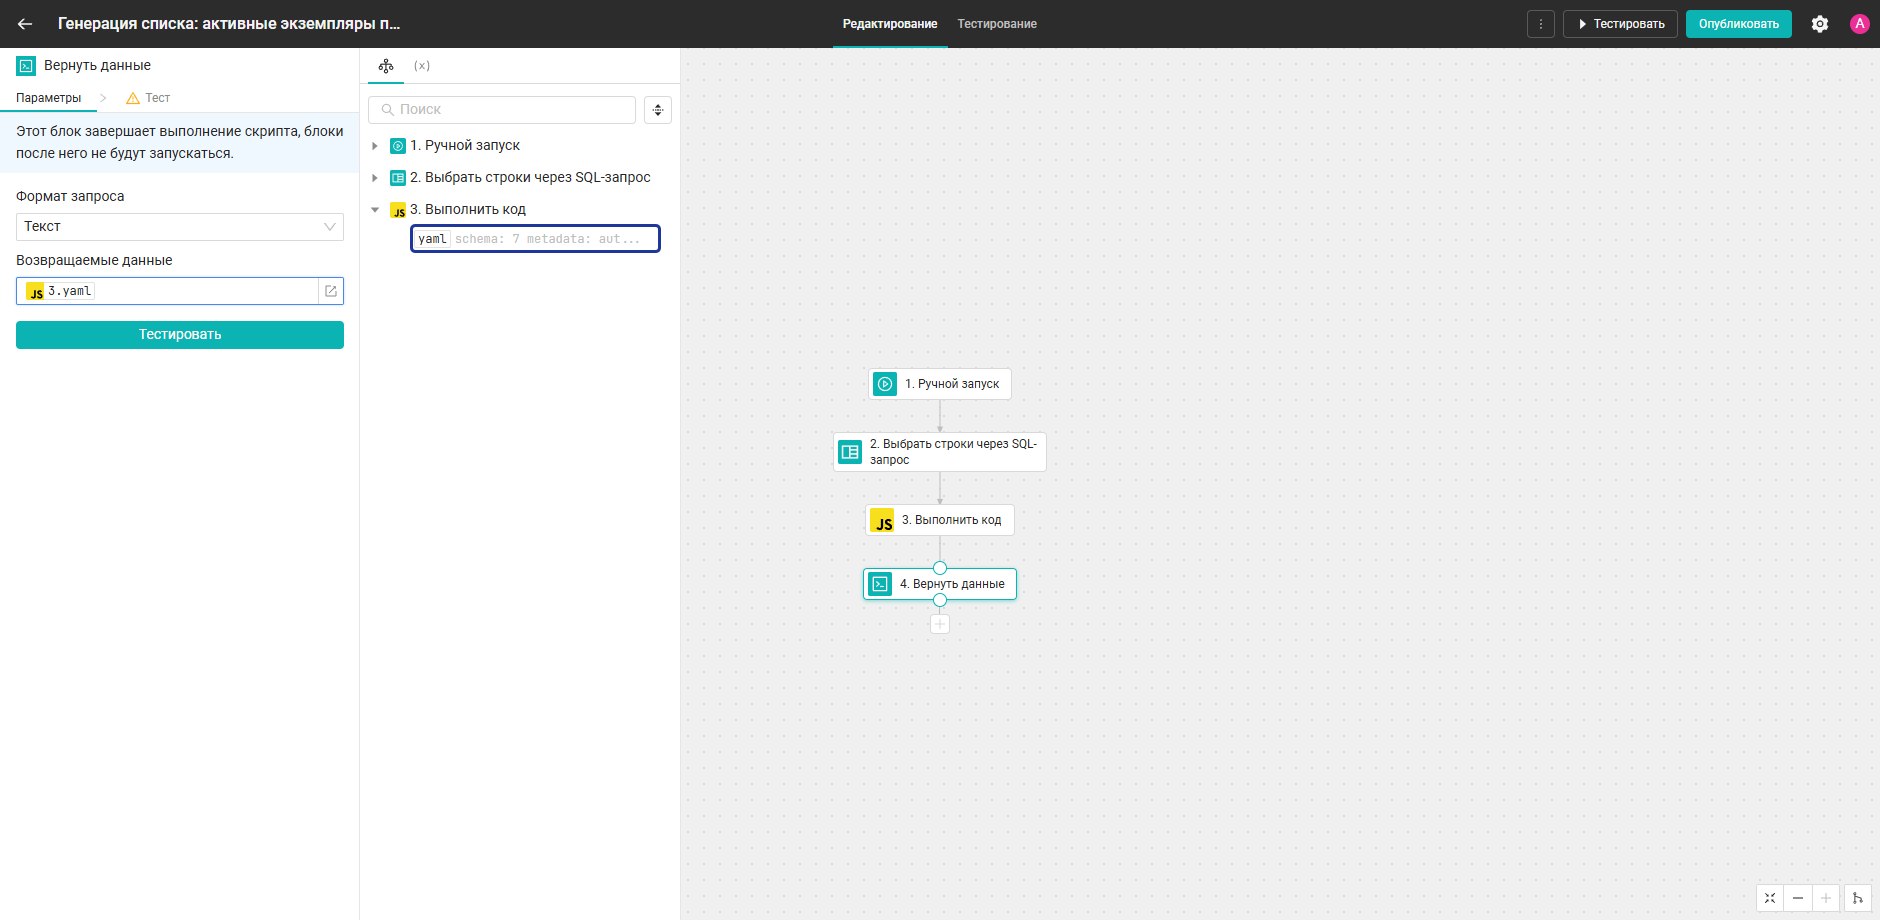The height and width of the screenshot is (920, 1880).
Task: Click the 3.yaml chip in returned data field
Action: [60, 291]
